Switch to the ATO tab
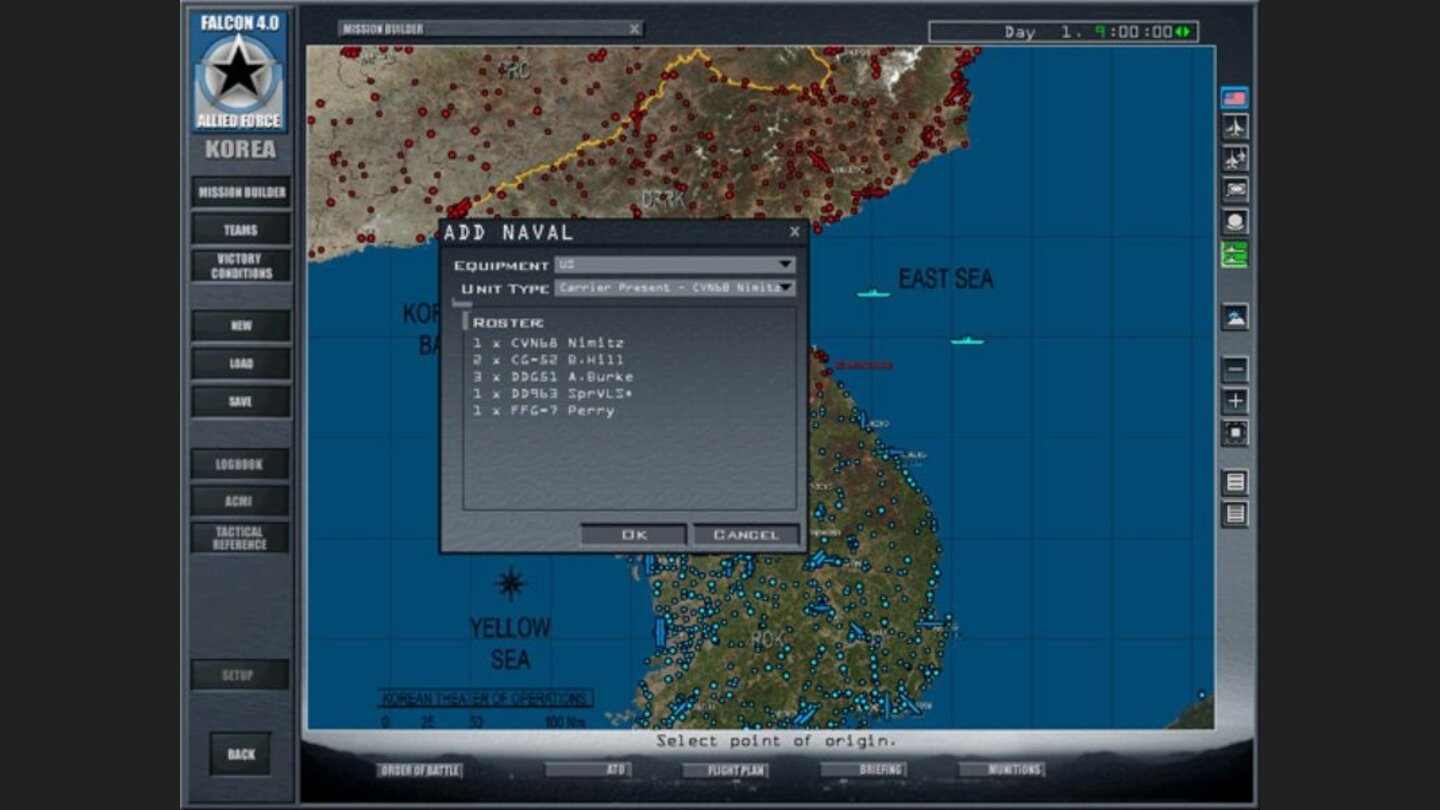This screenshot has height=810, width=1440. pos(588,770)
